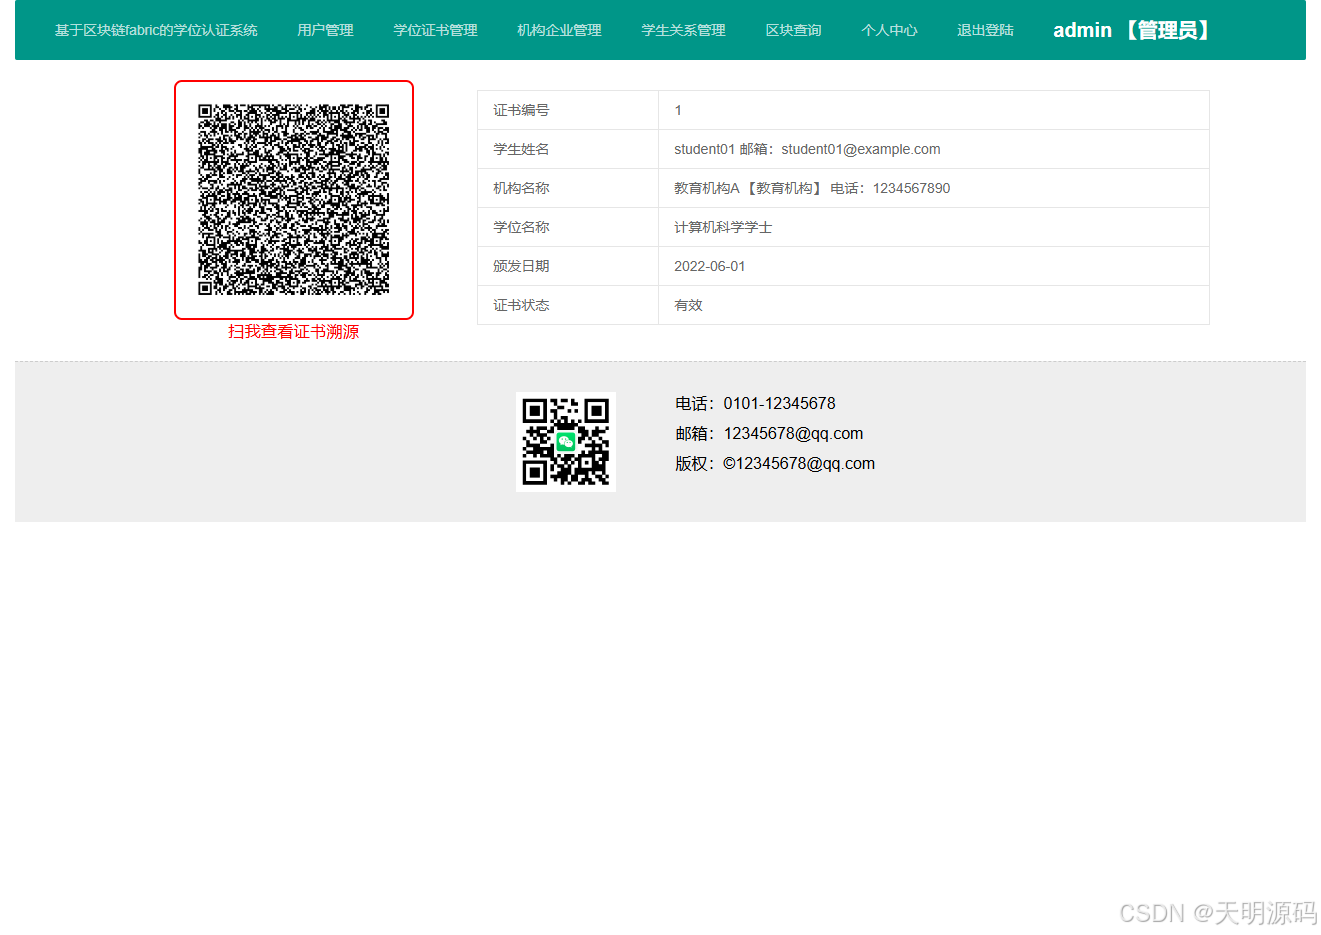Click the 学位名称 label cell

pos(568,227)
